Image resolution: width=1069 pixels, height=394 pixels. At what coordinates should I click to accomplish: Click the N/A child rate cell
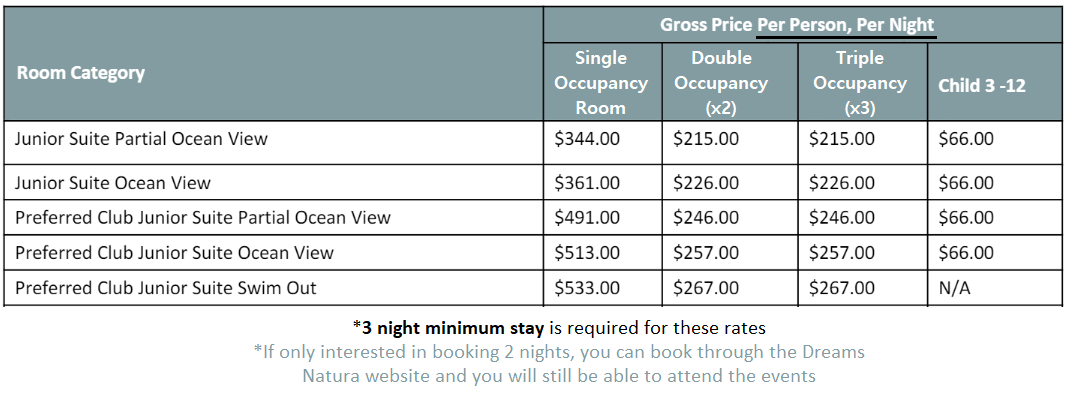click(954, 288)
